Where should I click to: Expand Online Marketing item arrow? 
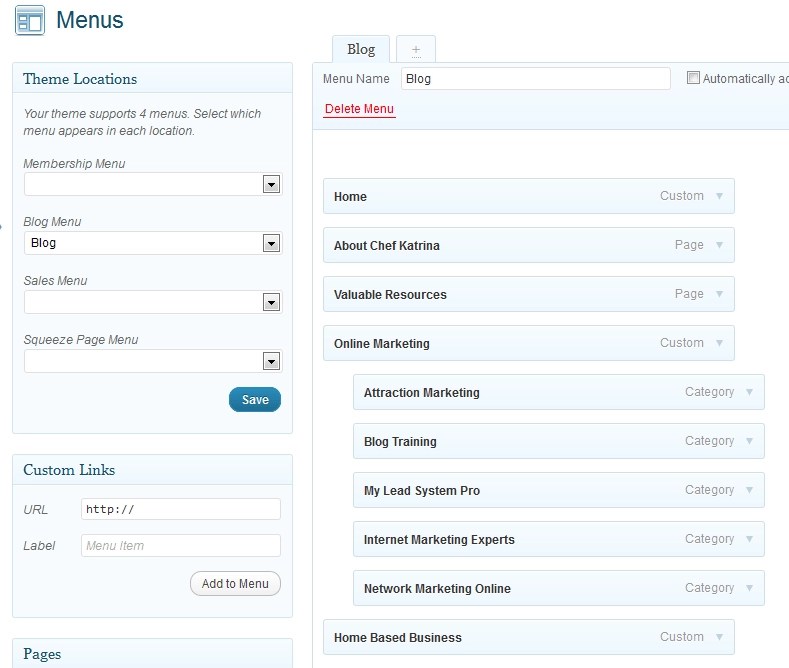720,343
